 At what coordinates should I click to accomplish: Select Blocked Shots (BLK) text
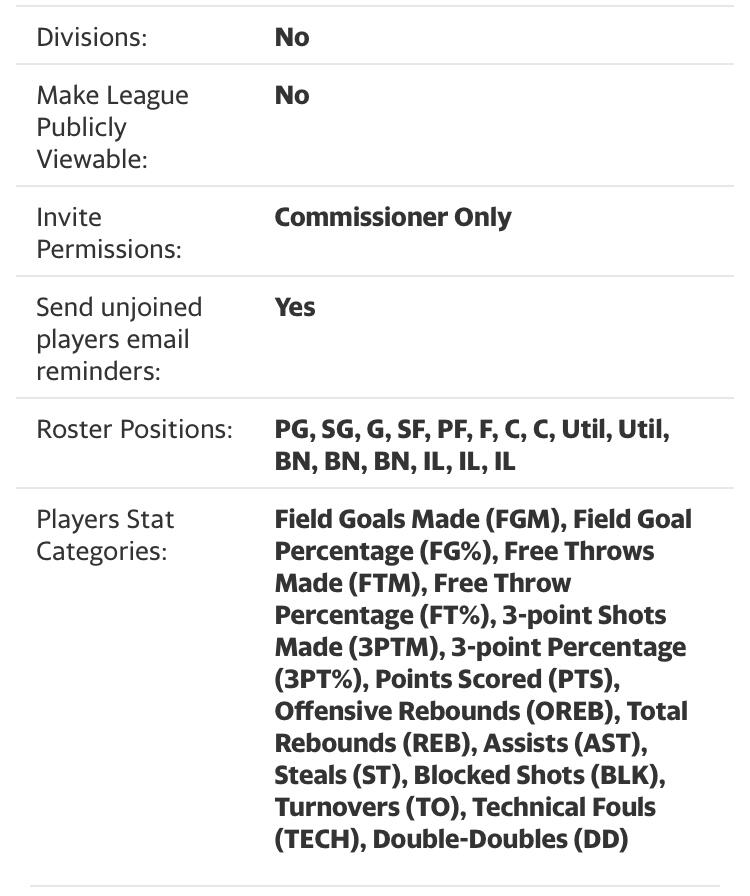click(x=538, y=775)
